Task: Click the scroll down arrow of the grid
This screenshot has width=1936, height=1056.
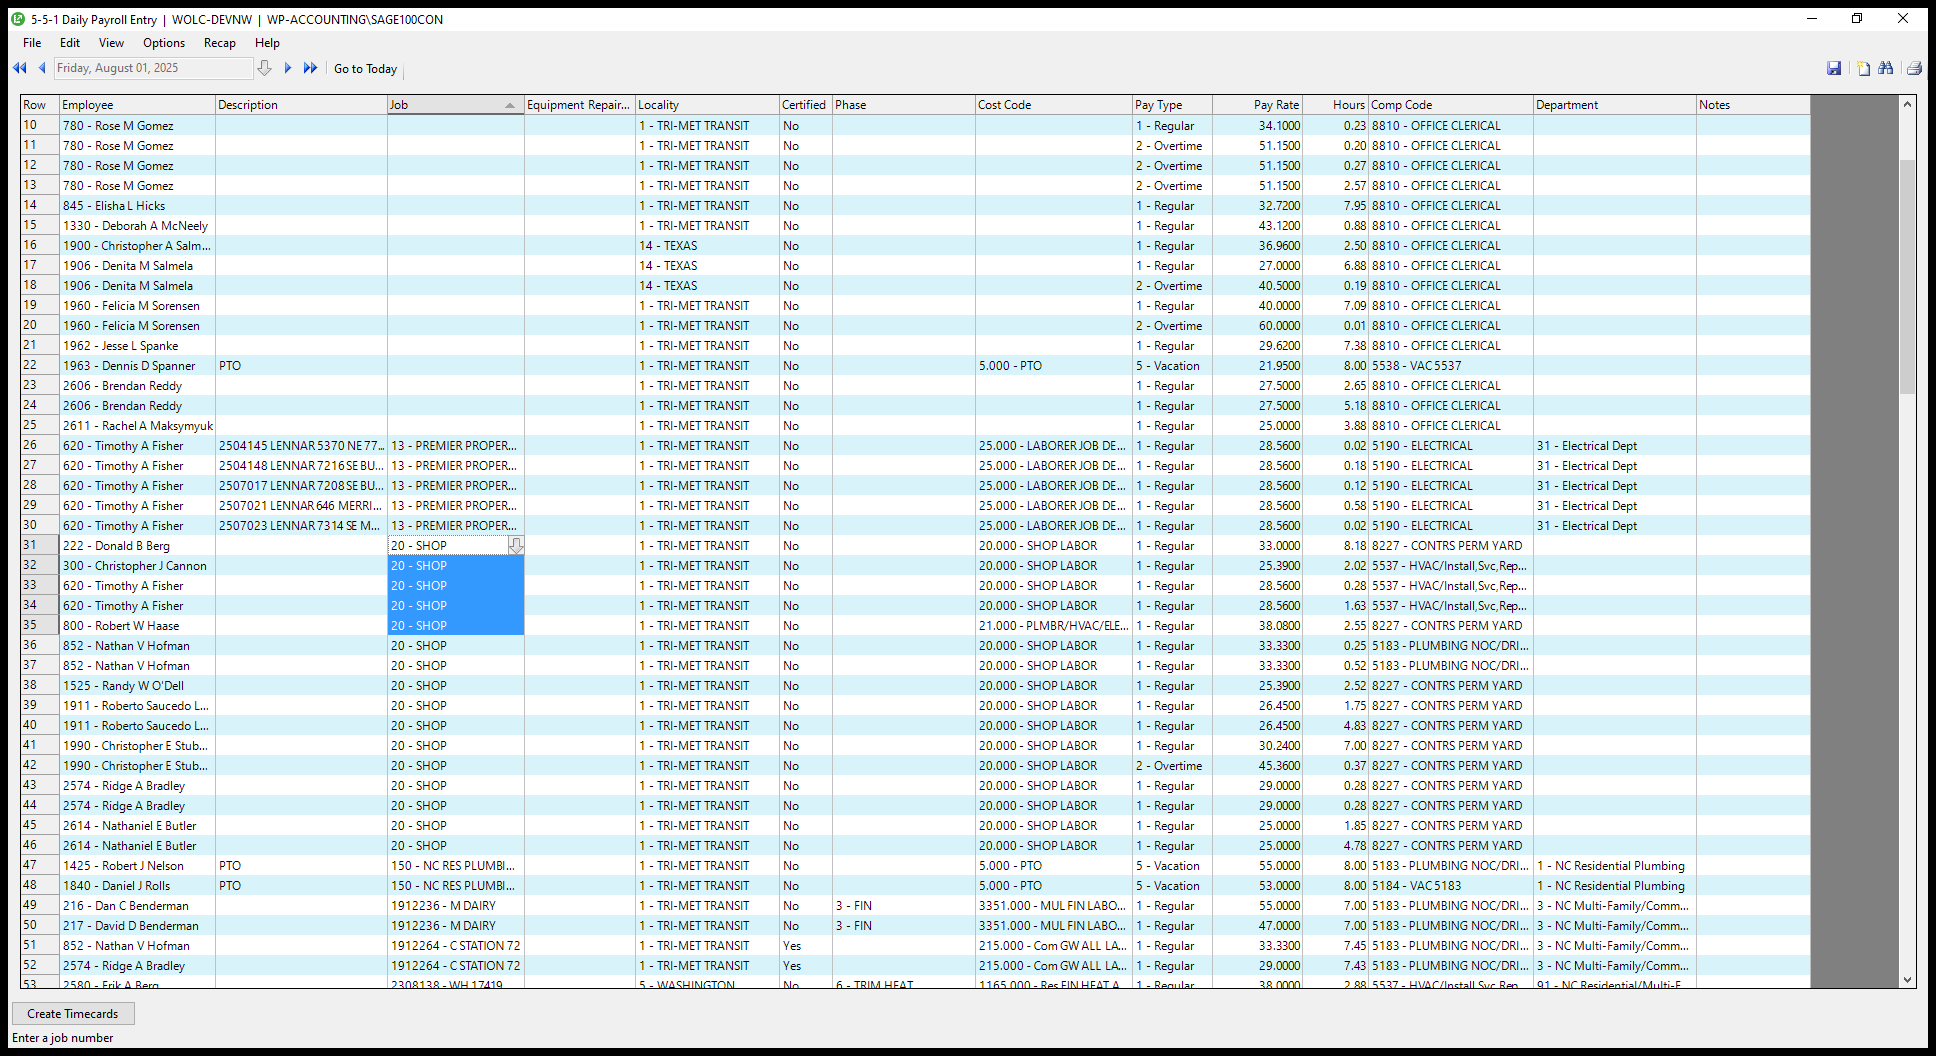Action: (x=1907, y=980)
